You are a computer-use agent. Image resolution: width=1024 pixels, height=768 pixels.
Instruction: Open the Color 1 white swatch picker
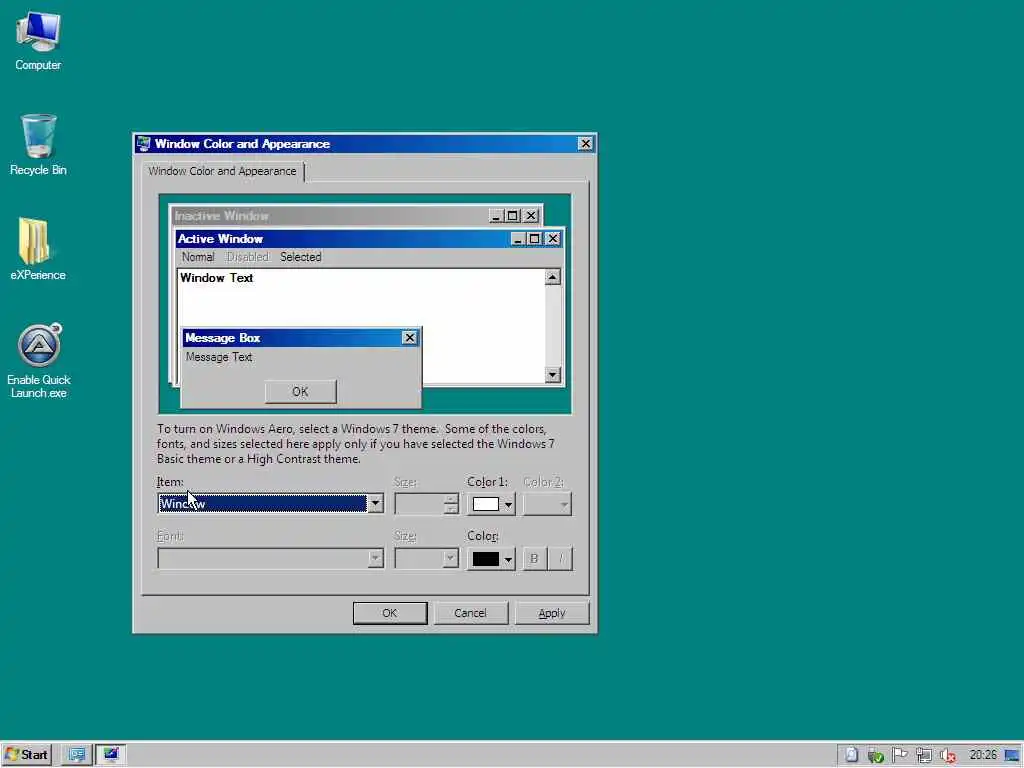(491, 504)
